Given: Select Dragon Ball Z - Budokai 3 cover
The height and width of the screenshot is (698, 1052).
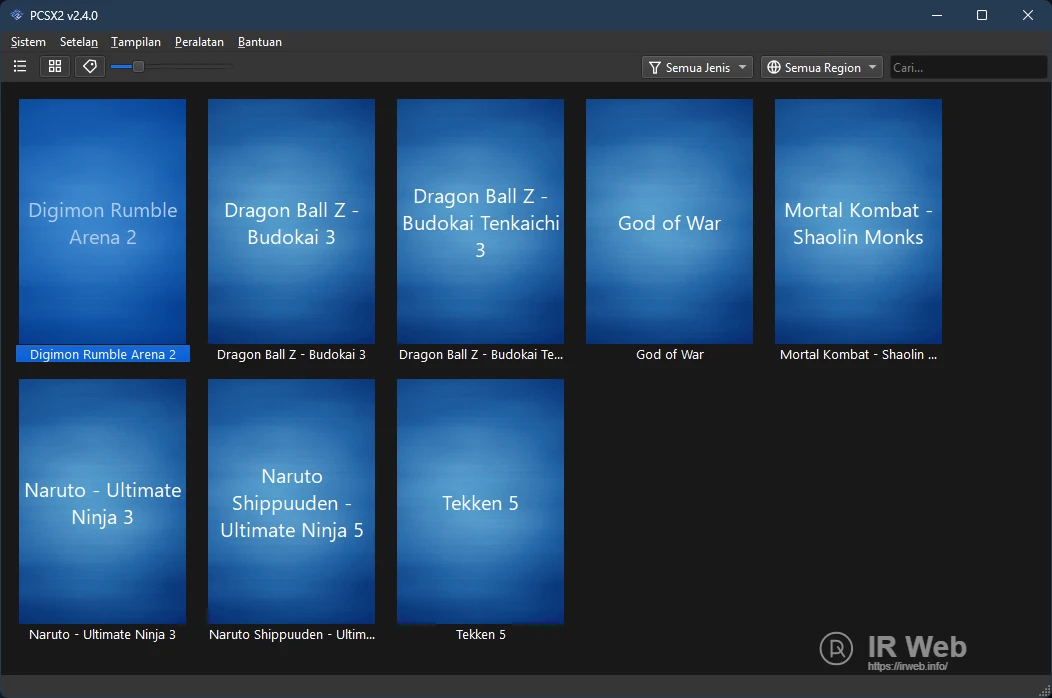Looking at the screenshot, I should click(x=291, y=222).
